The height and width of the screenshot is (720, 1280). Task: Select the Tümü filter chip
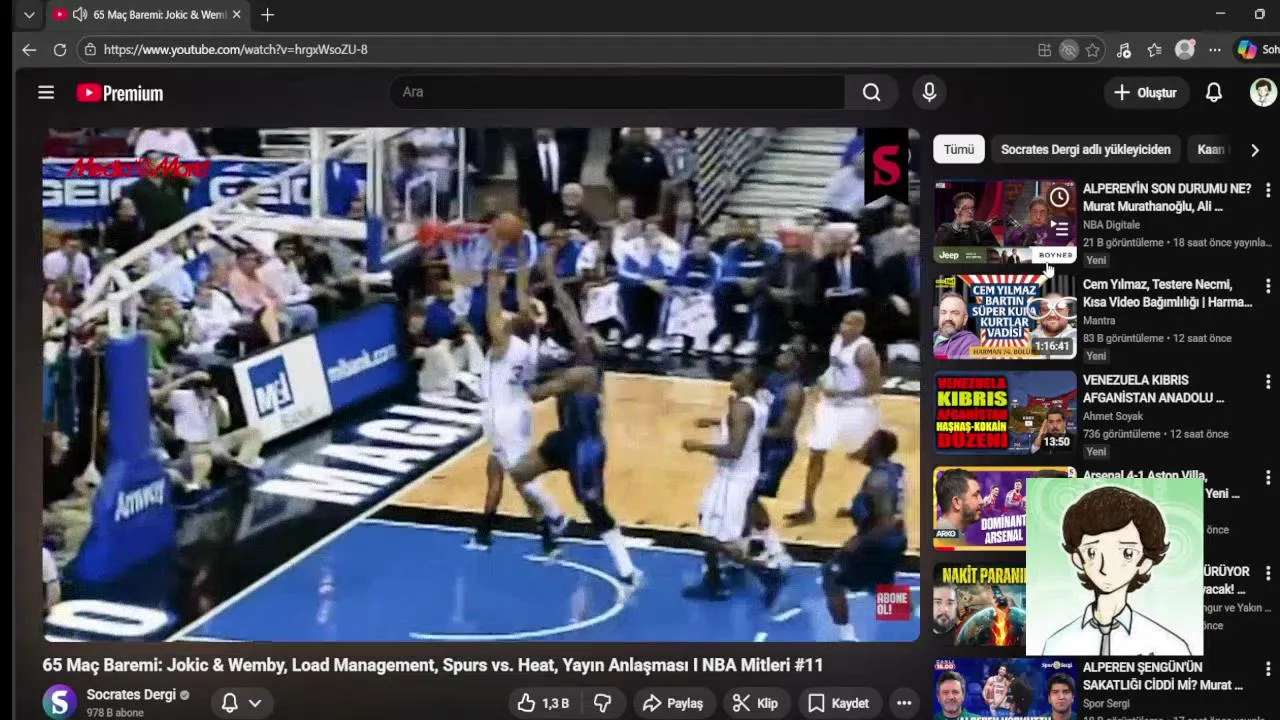(x=958, y=149)
